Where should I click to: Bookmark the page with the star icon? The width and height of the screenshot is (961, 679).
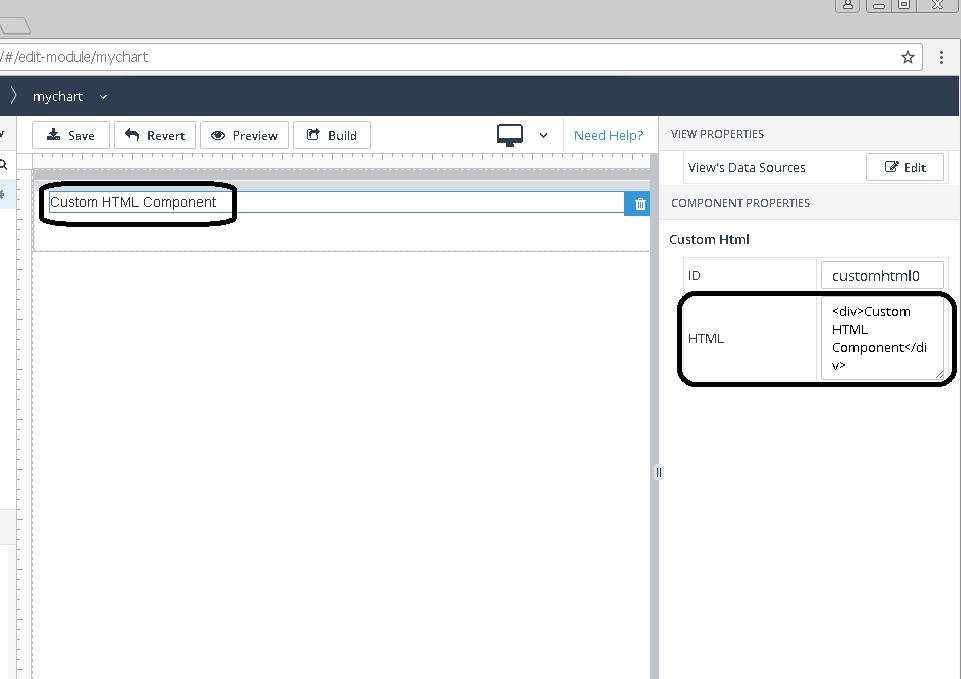(908, 58)
